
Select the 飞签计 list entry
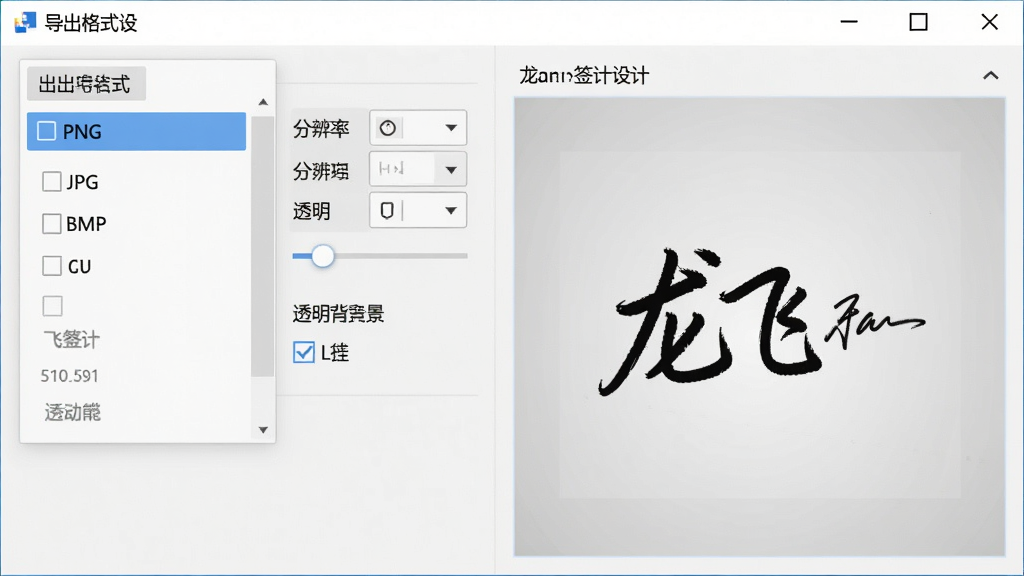(72, 340)
